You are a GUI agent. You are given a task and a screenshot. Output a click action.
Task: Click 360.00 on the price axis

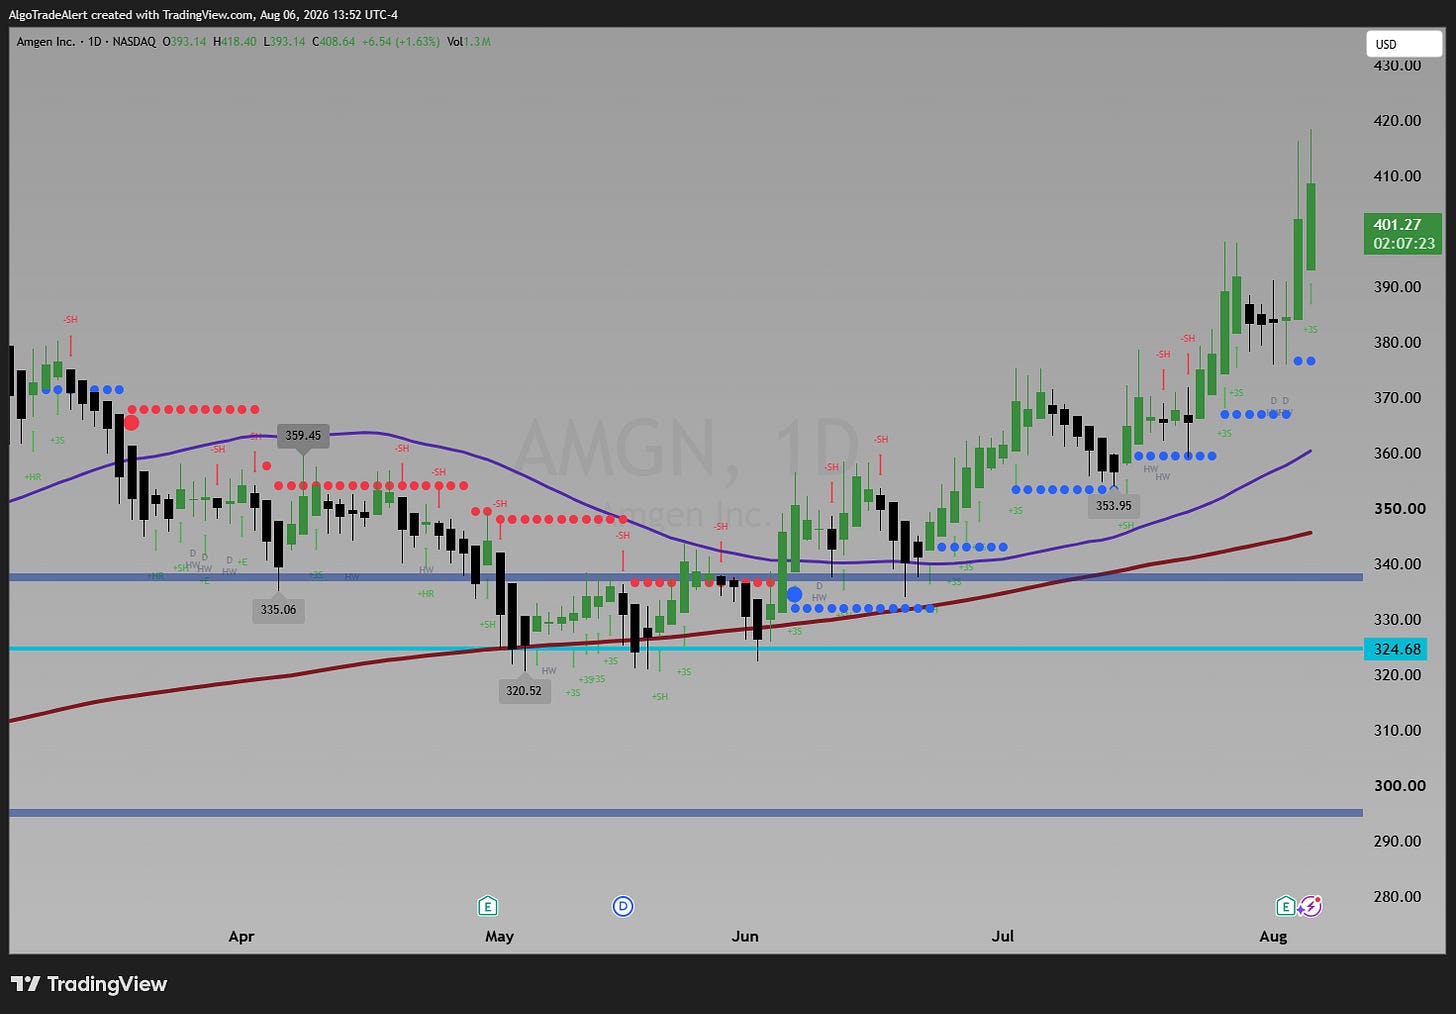click(1397, 453)
